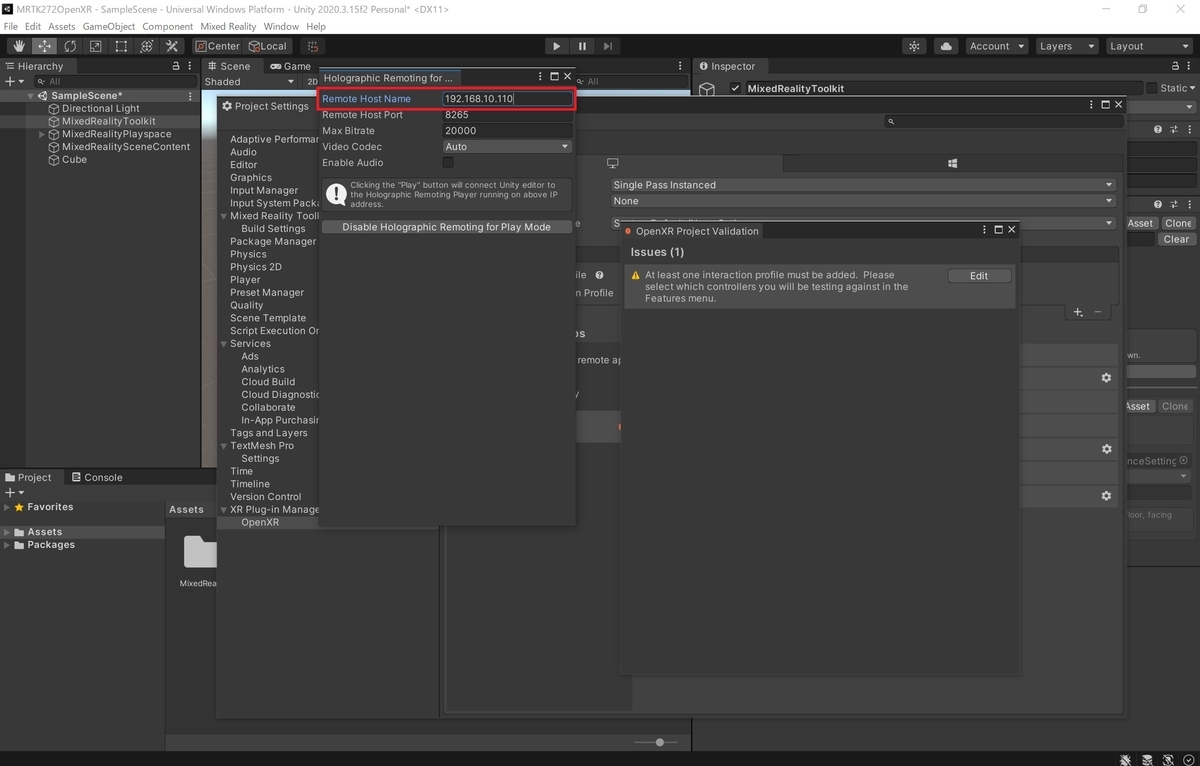
Task: Adjust the Project asset icon size slider
Action: click(x=659, y=742)
